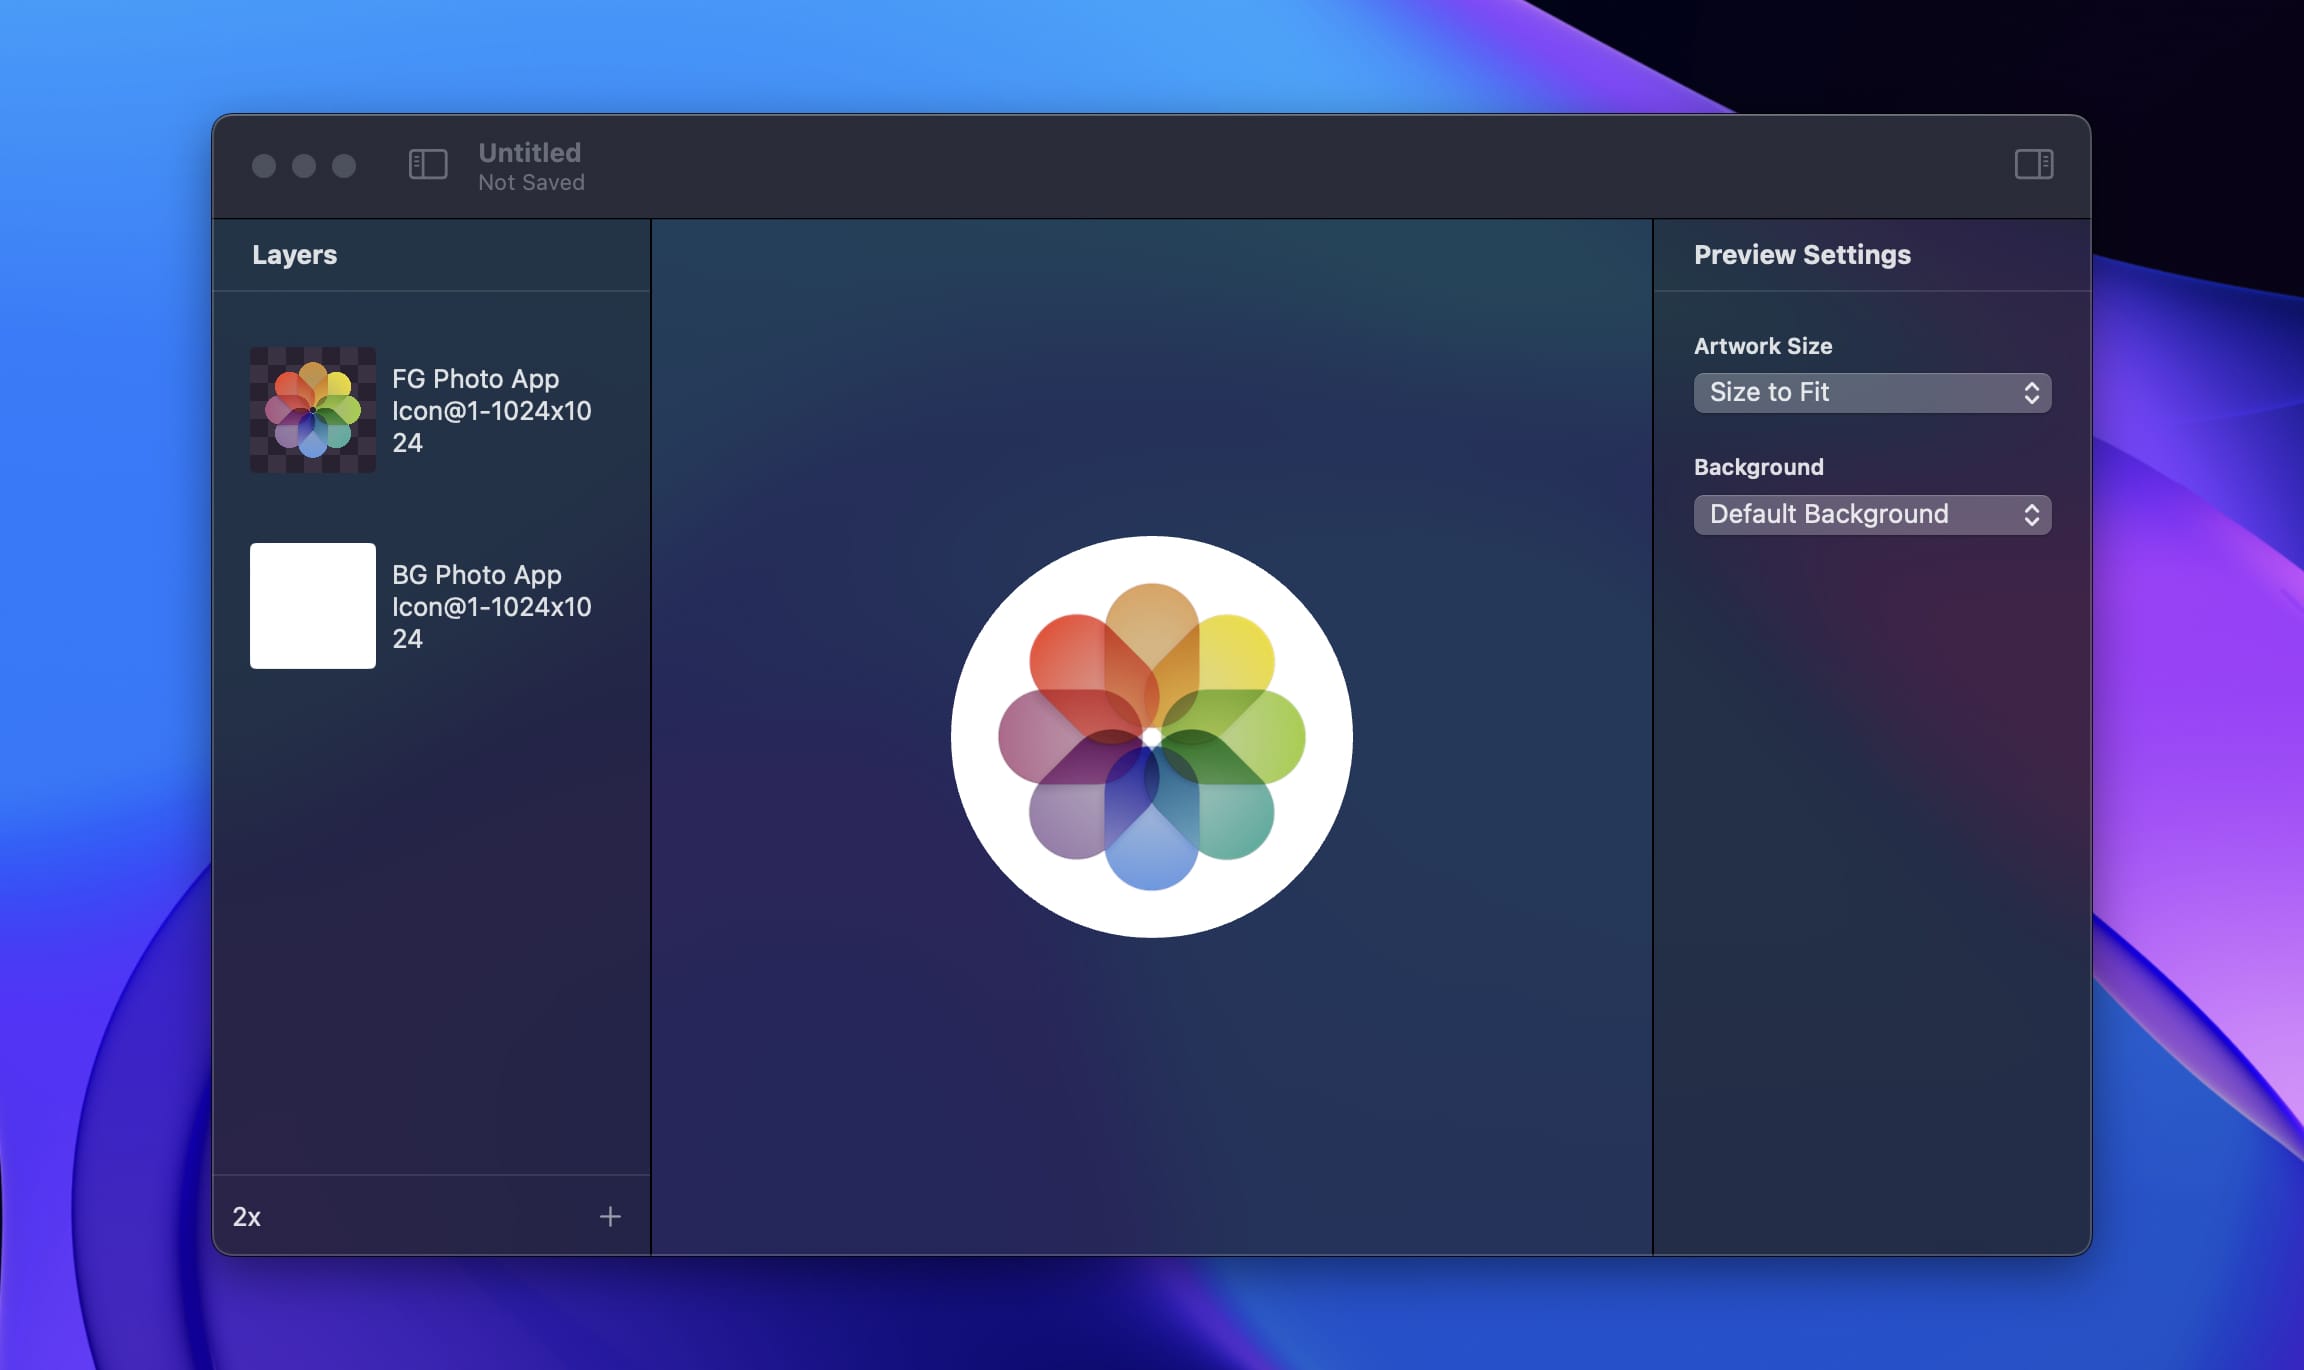Toggle the Layers sidebar visibility icon

tap(426, 165)
